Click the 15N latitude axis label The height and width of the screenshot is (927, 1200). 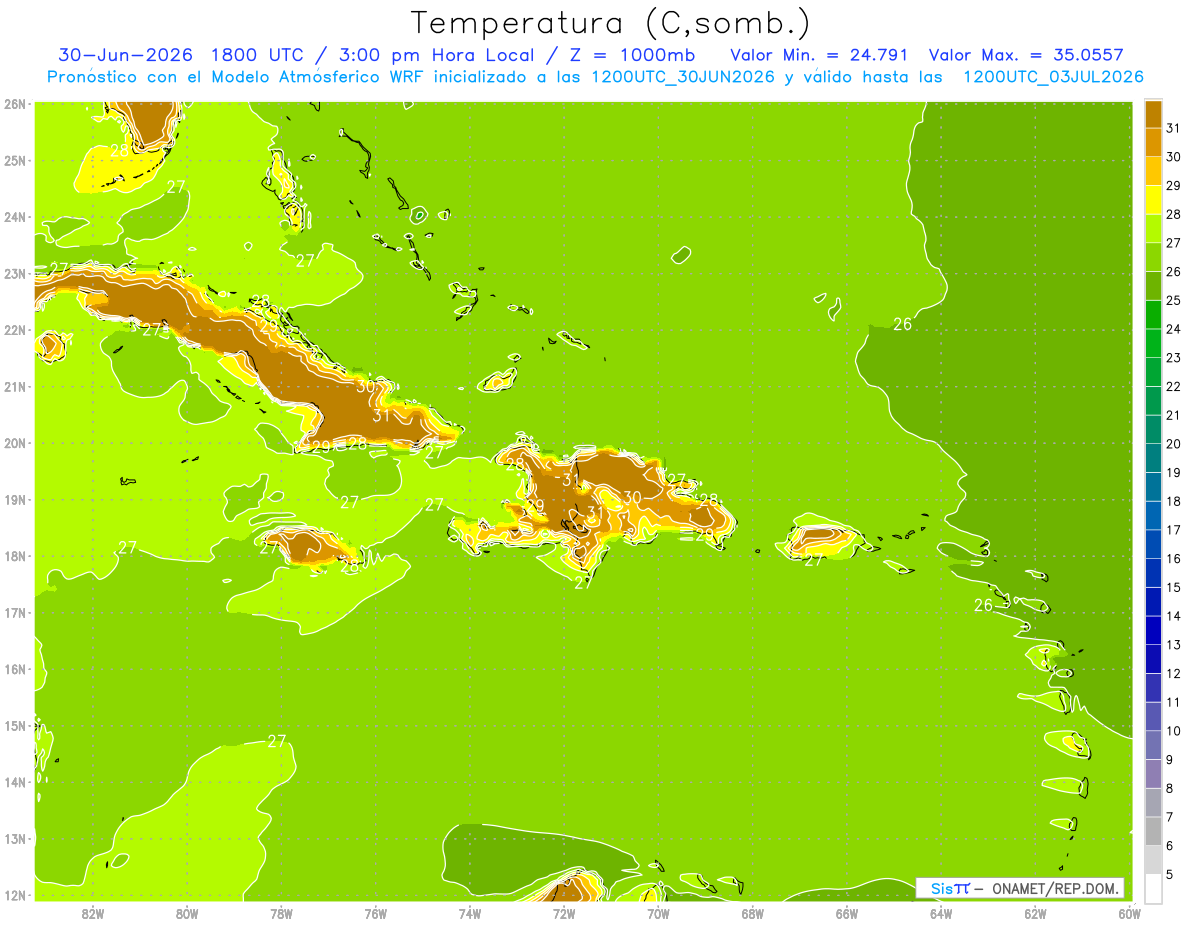(15, 726)
